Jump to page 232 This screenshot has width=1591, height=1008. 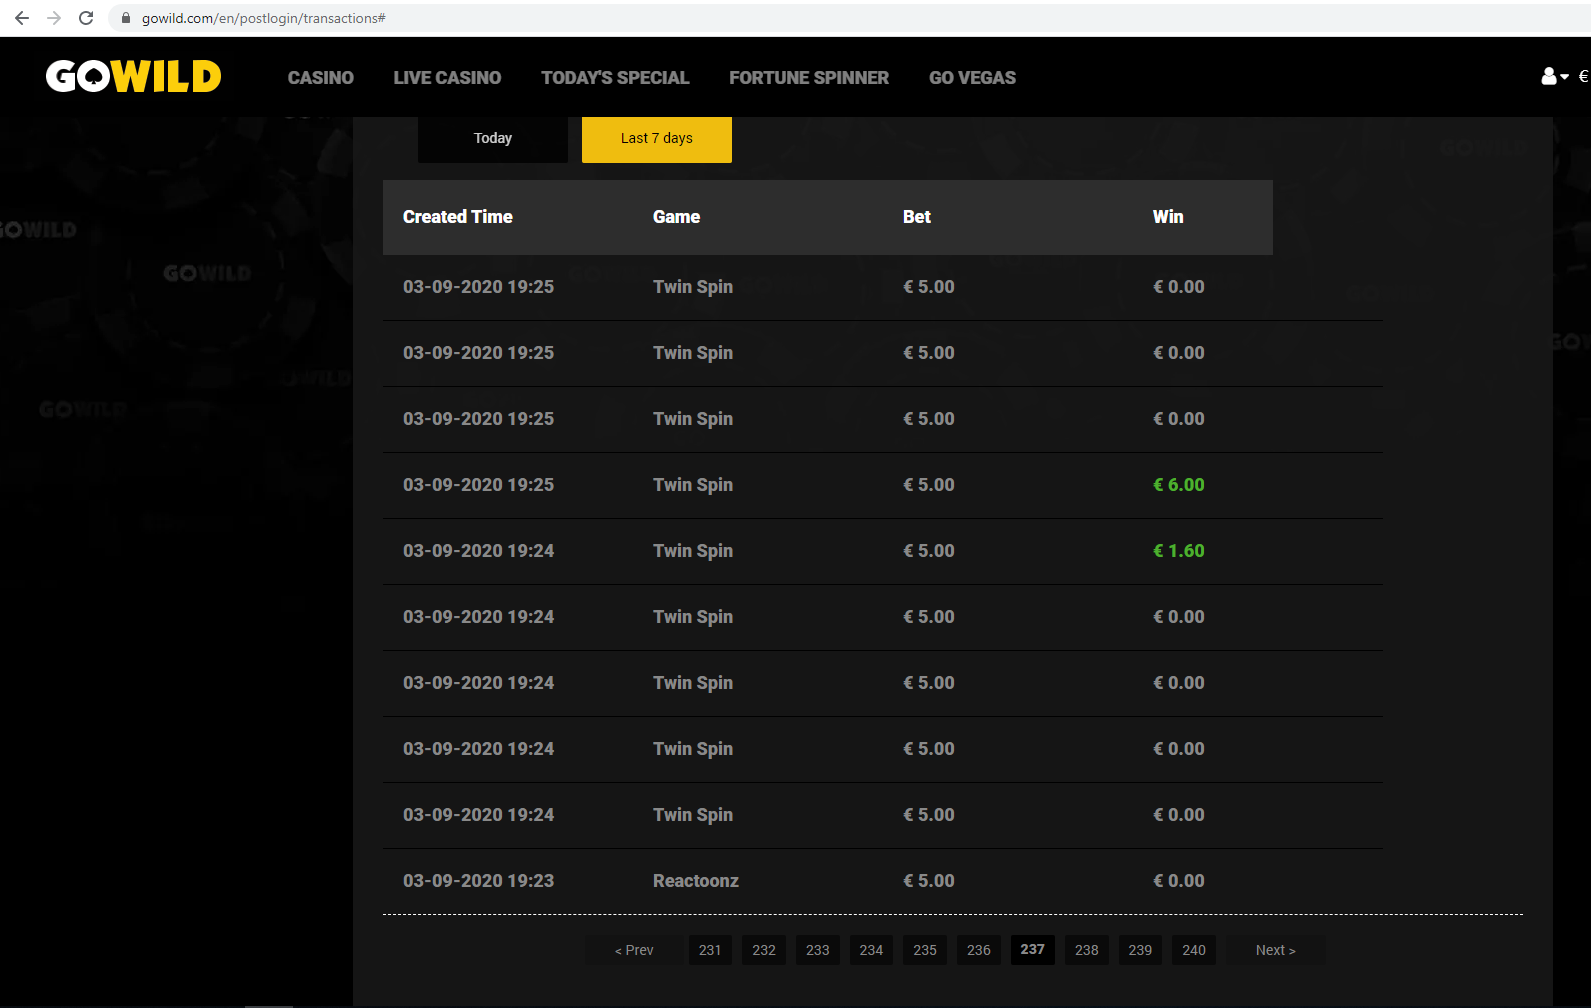coord(764,950)
